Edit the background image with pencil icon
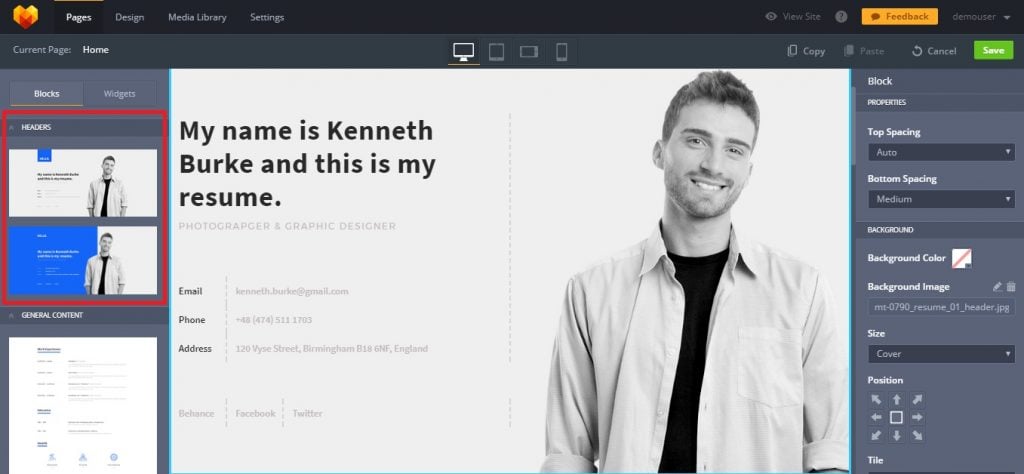 click(x=996, y=287)
